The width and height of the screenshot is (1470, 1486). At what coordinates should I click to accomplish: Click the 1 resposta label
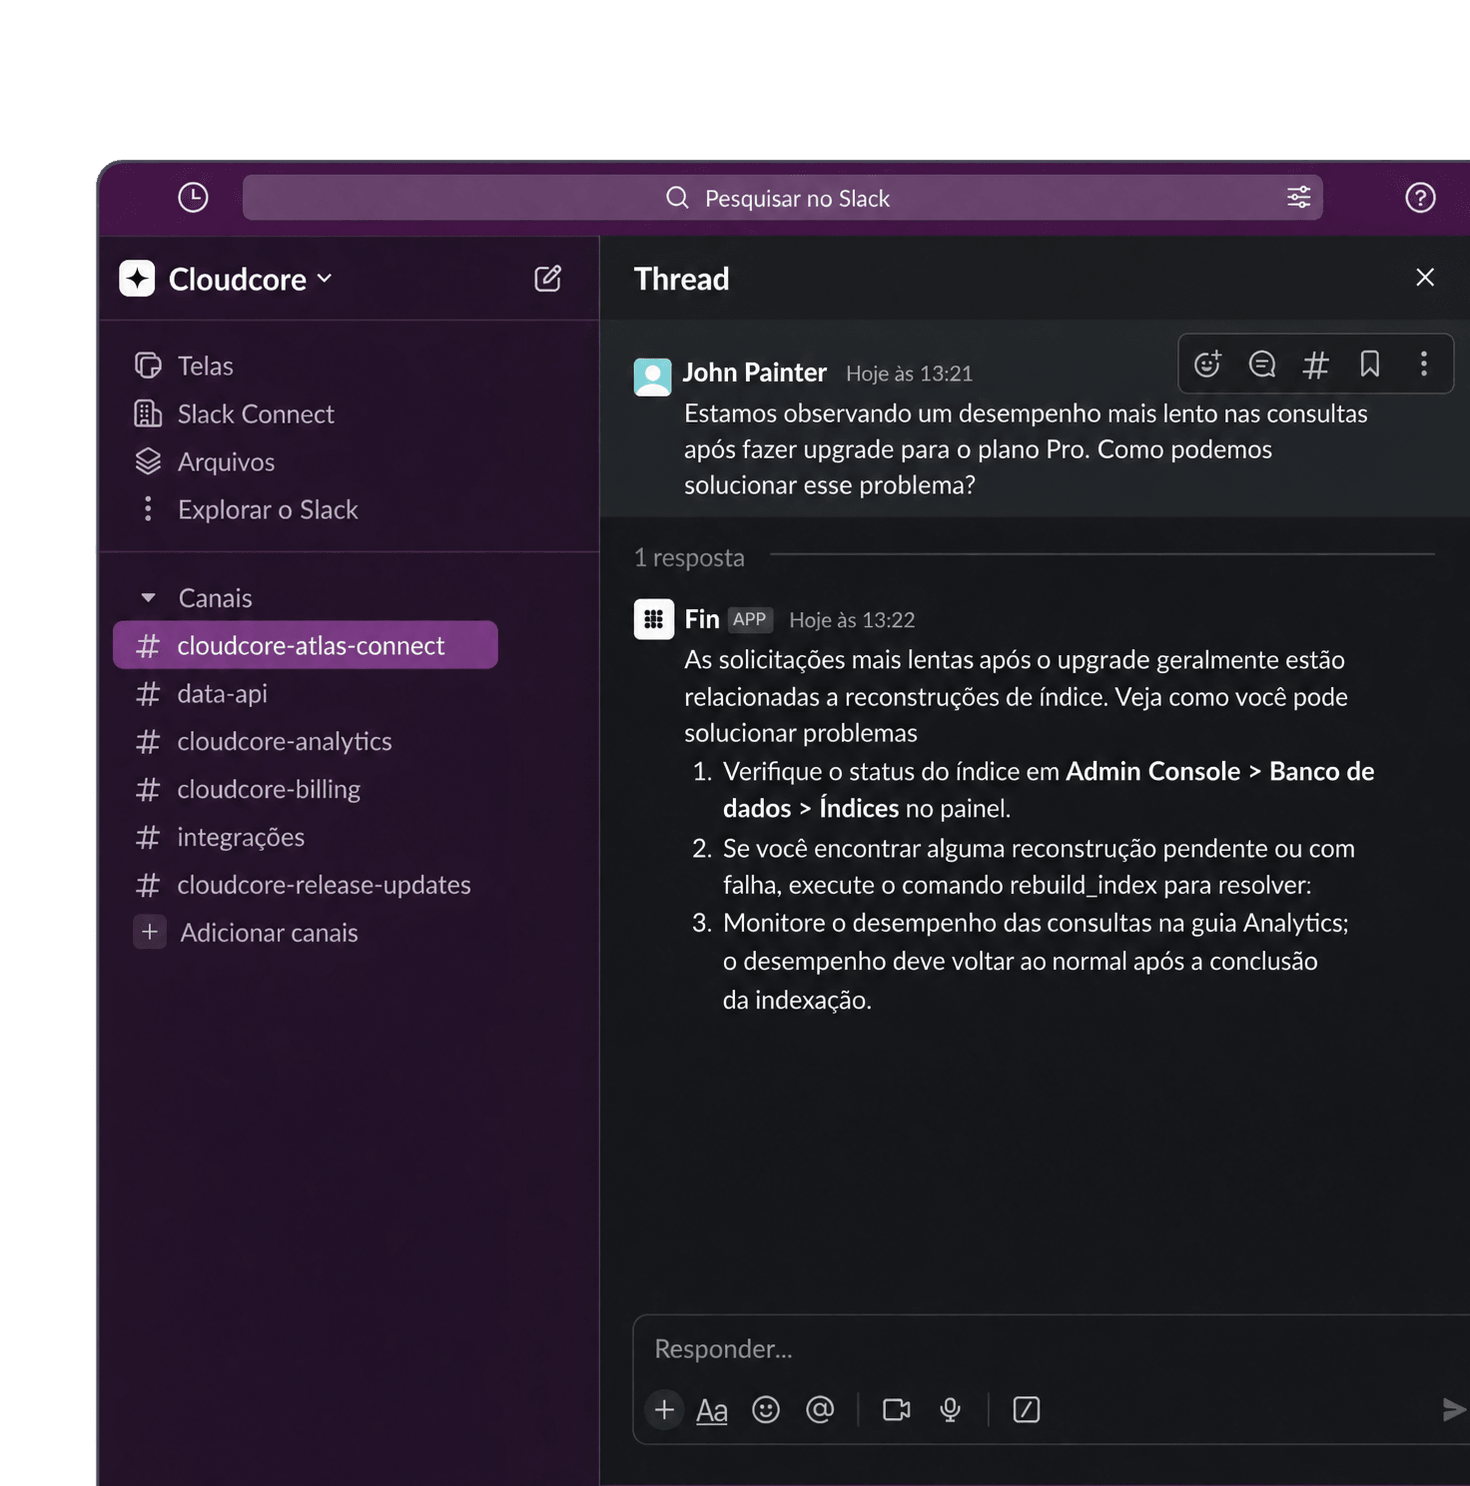coord(689,557)
